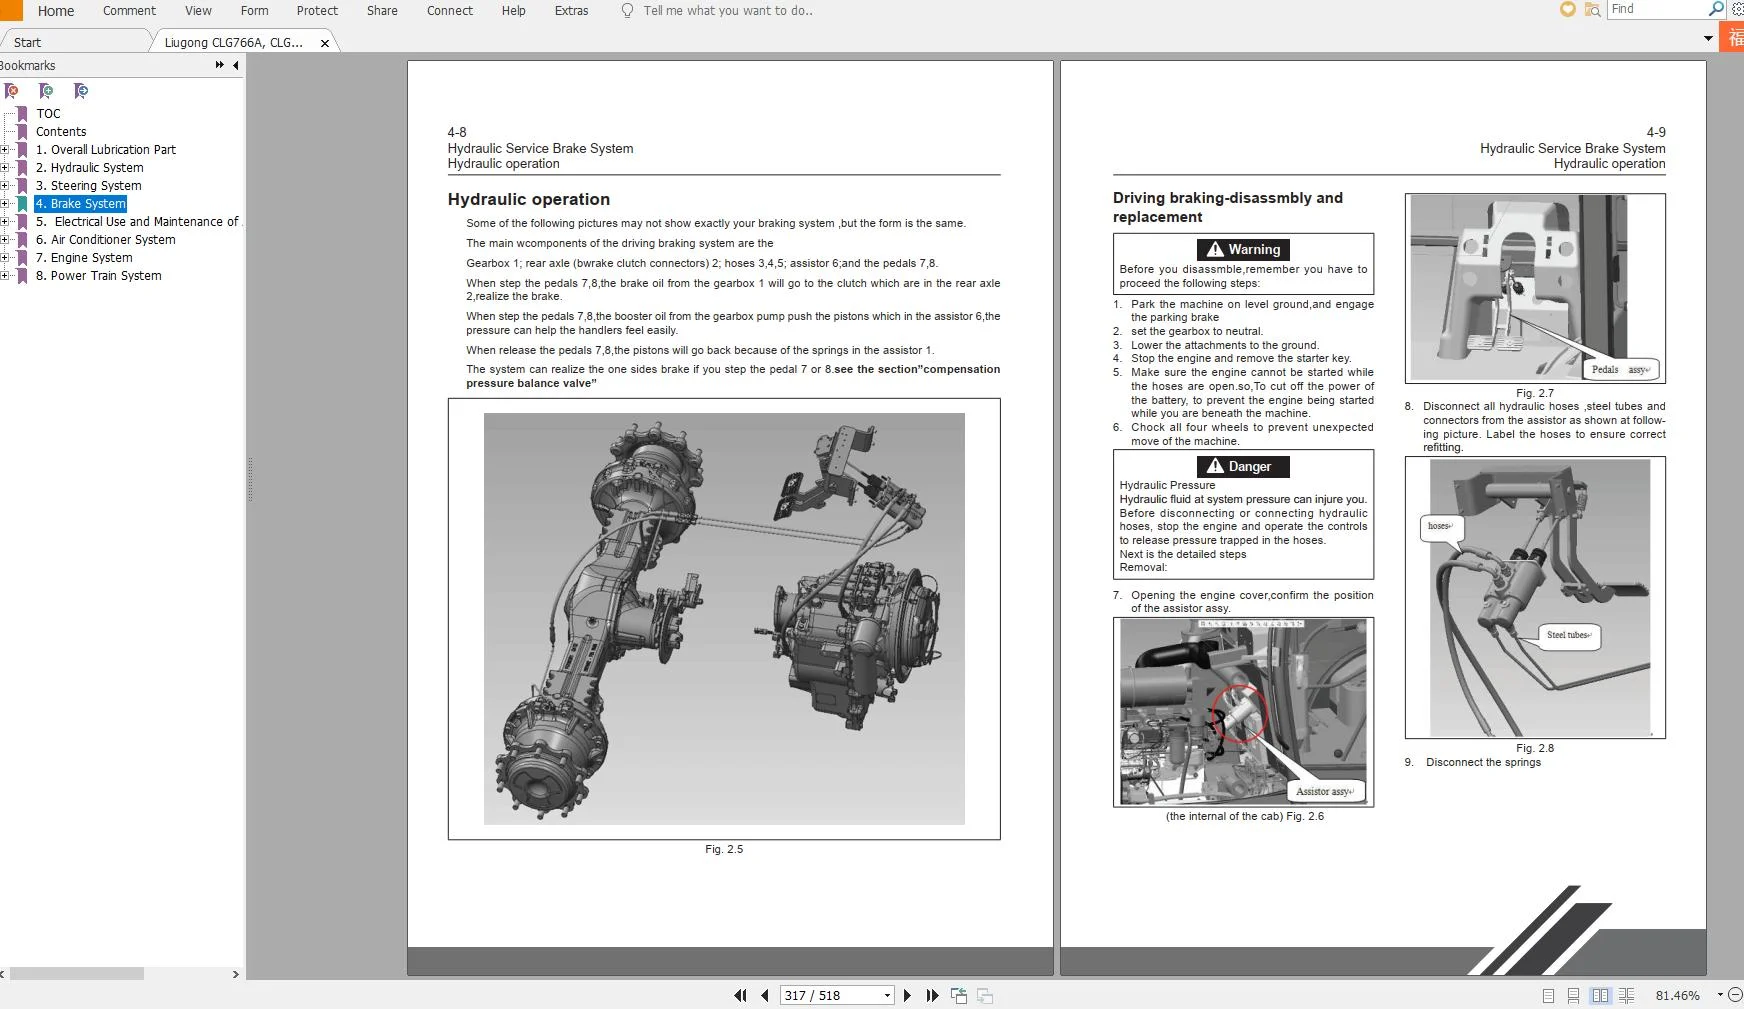Click the delete bookmark icon
Image resolution: width=1744 pixels, height=1009 pixels.
12,91
